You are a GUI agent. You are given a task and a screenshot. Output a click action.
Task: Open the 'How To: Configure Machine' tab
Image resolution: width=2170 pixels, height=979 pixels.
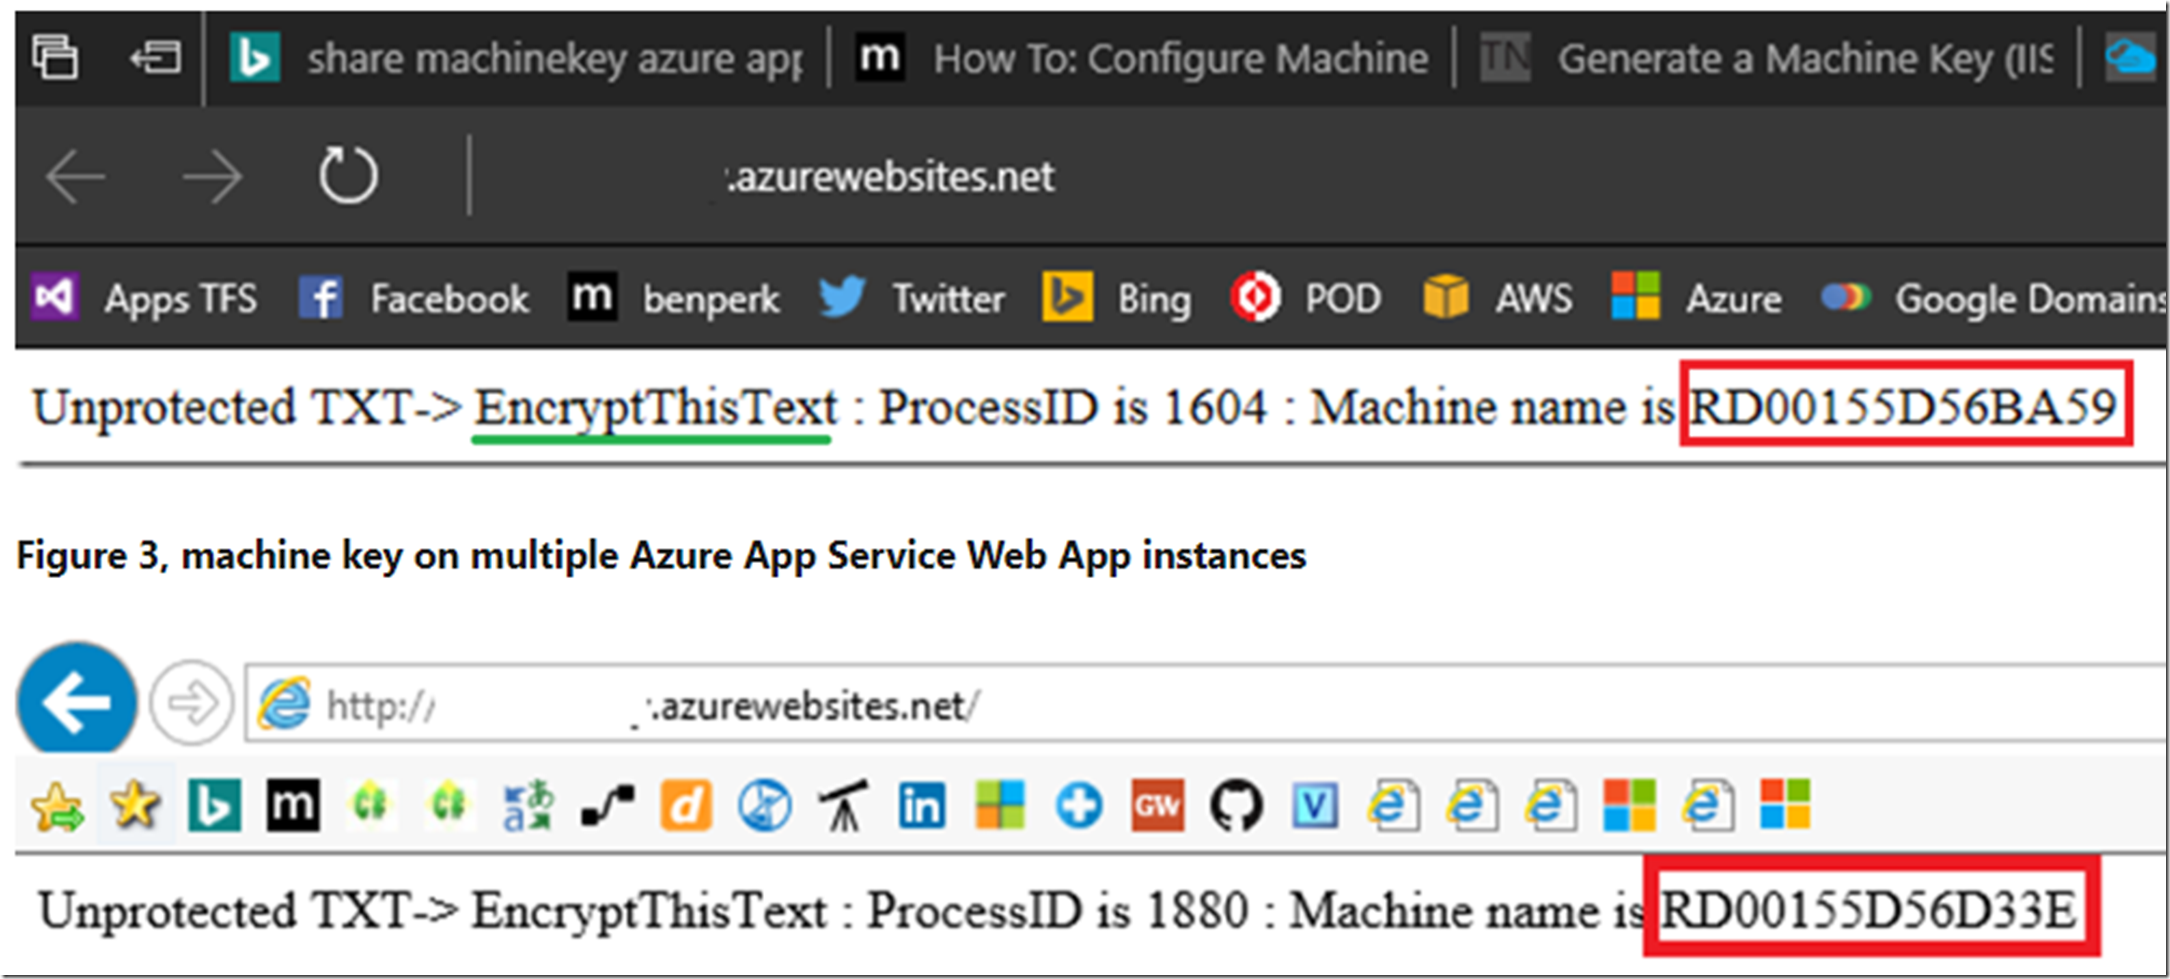[x=1142, y=58]
